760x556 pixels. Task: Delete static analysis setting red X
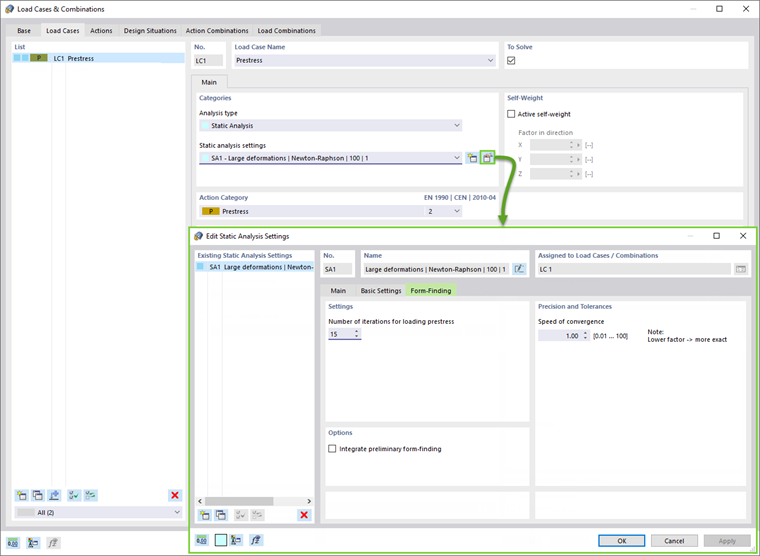304,515
